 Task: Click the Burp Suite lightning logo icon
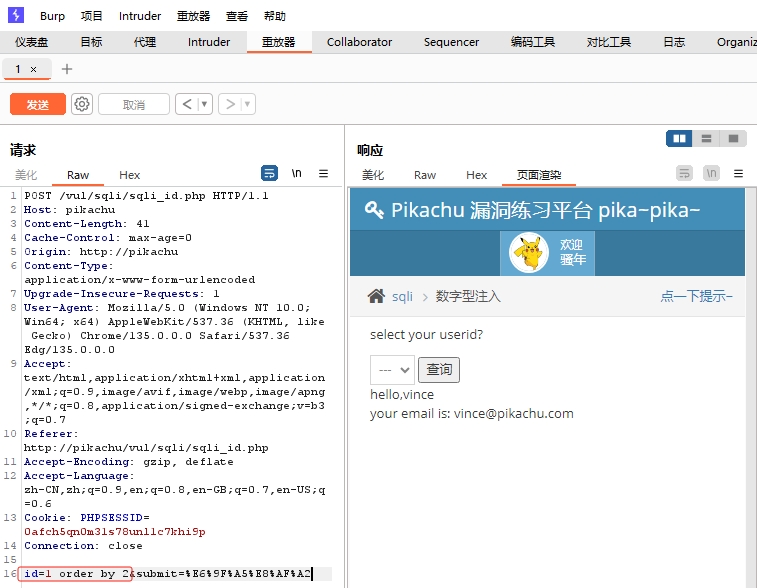16,15
